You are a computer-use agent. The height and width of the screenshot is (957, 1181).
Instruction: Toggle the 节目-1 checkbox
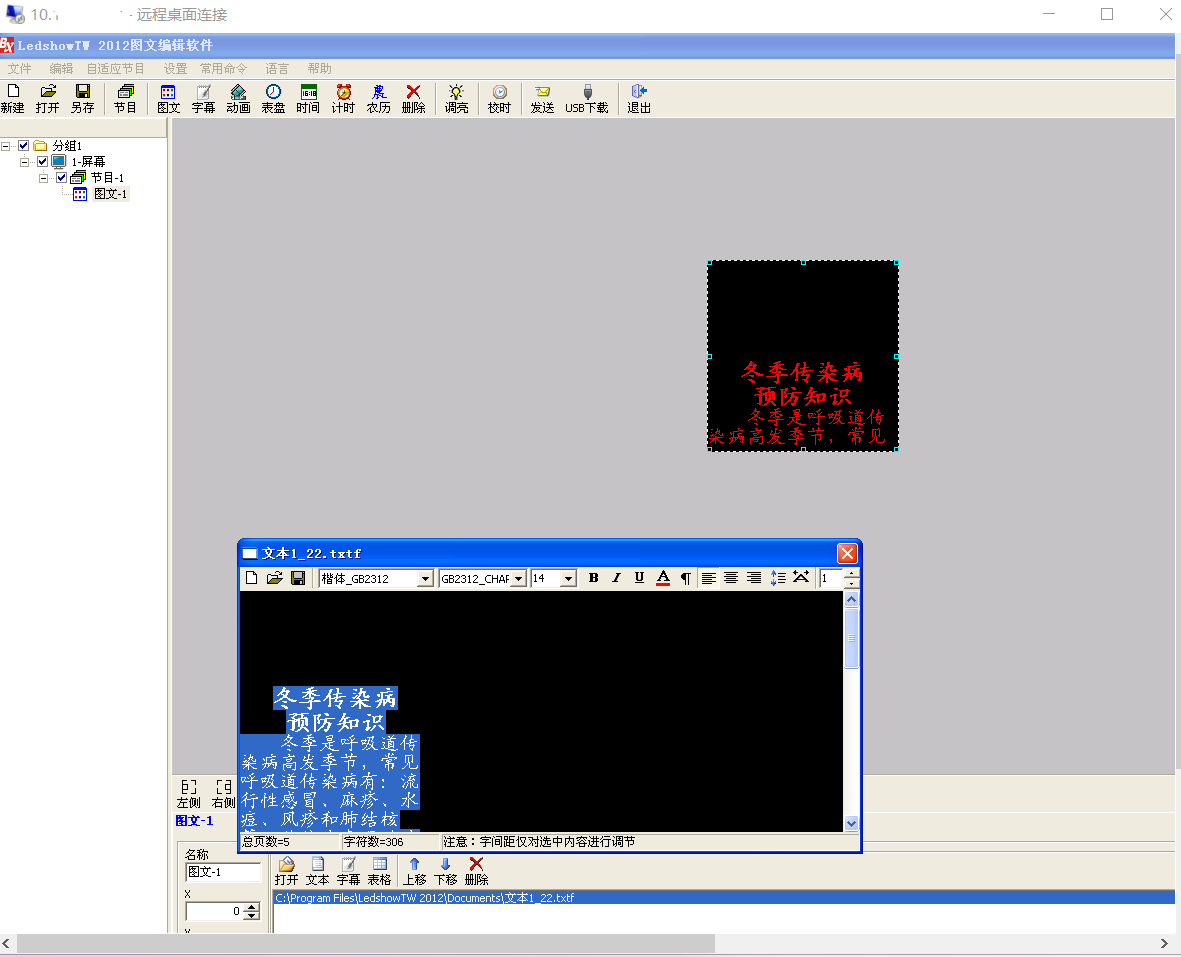(x=62, y=178)
